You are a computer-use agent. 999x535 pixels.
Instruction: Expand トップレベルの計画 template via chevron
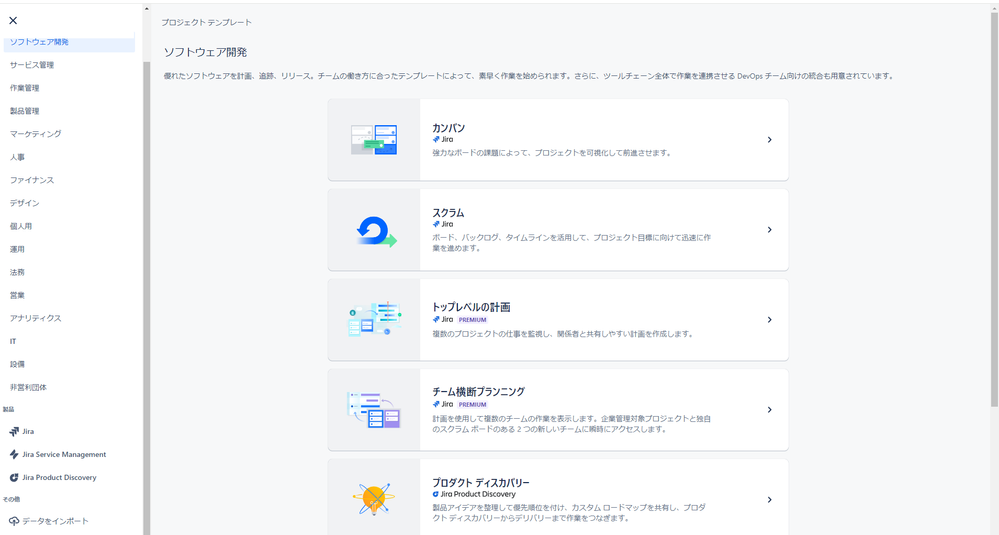point(770,320)
